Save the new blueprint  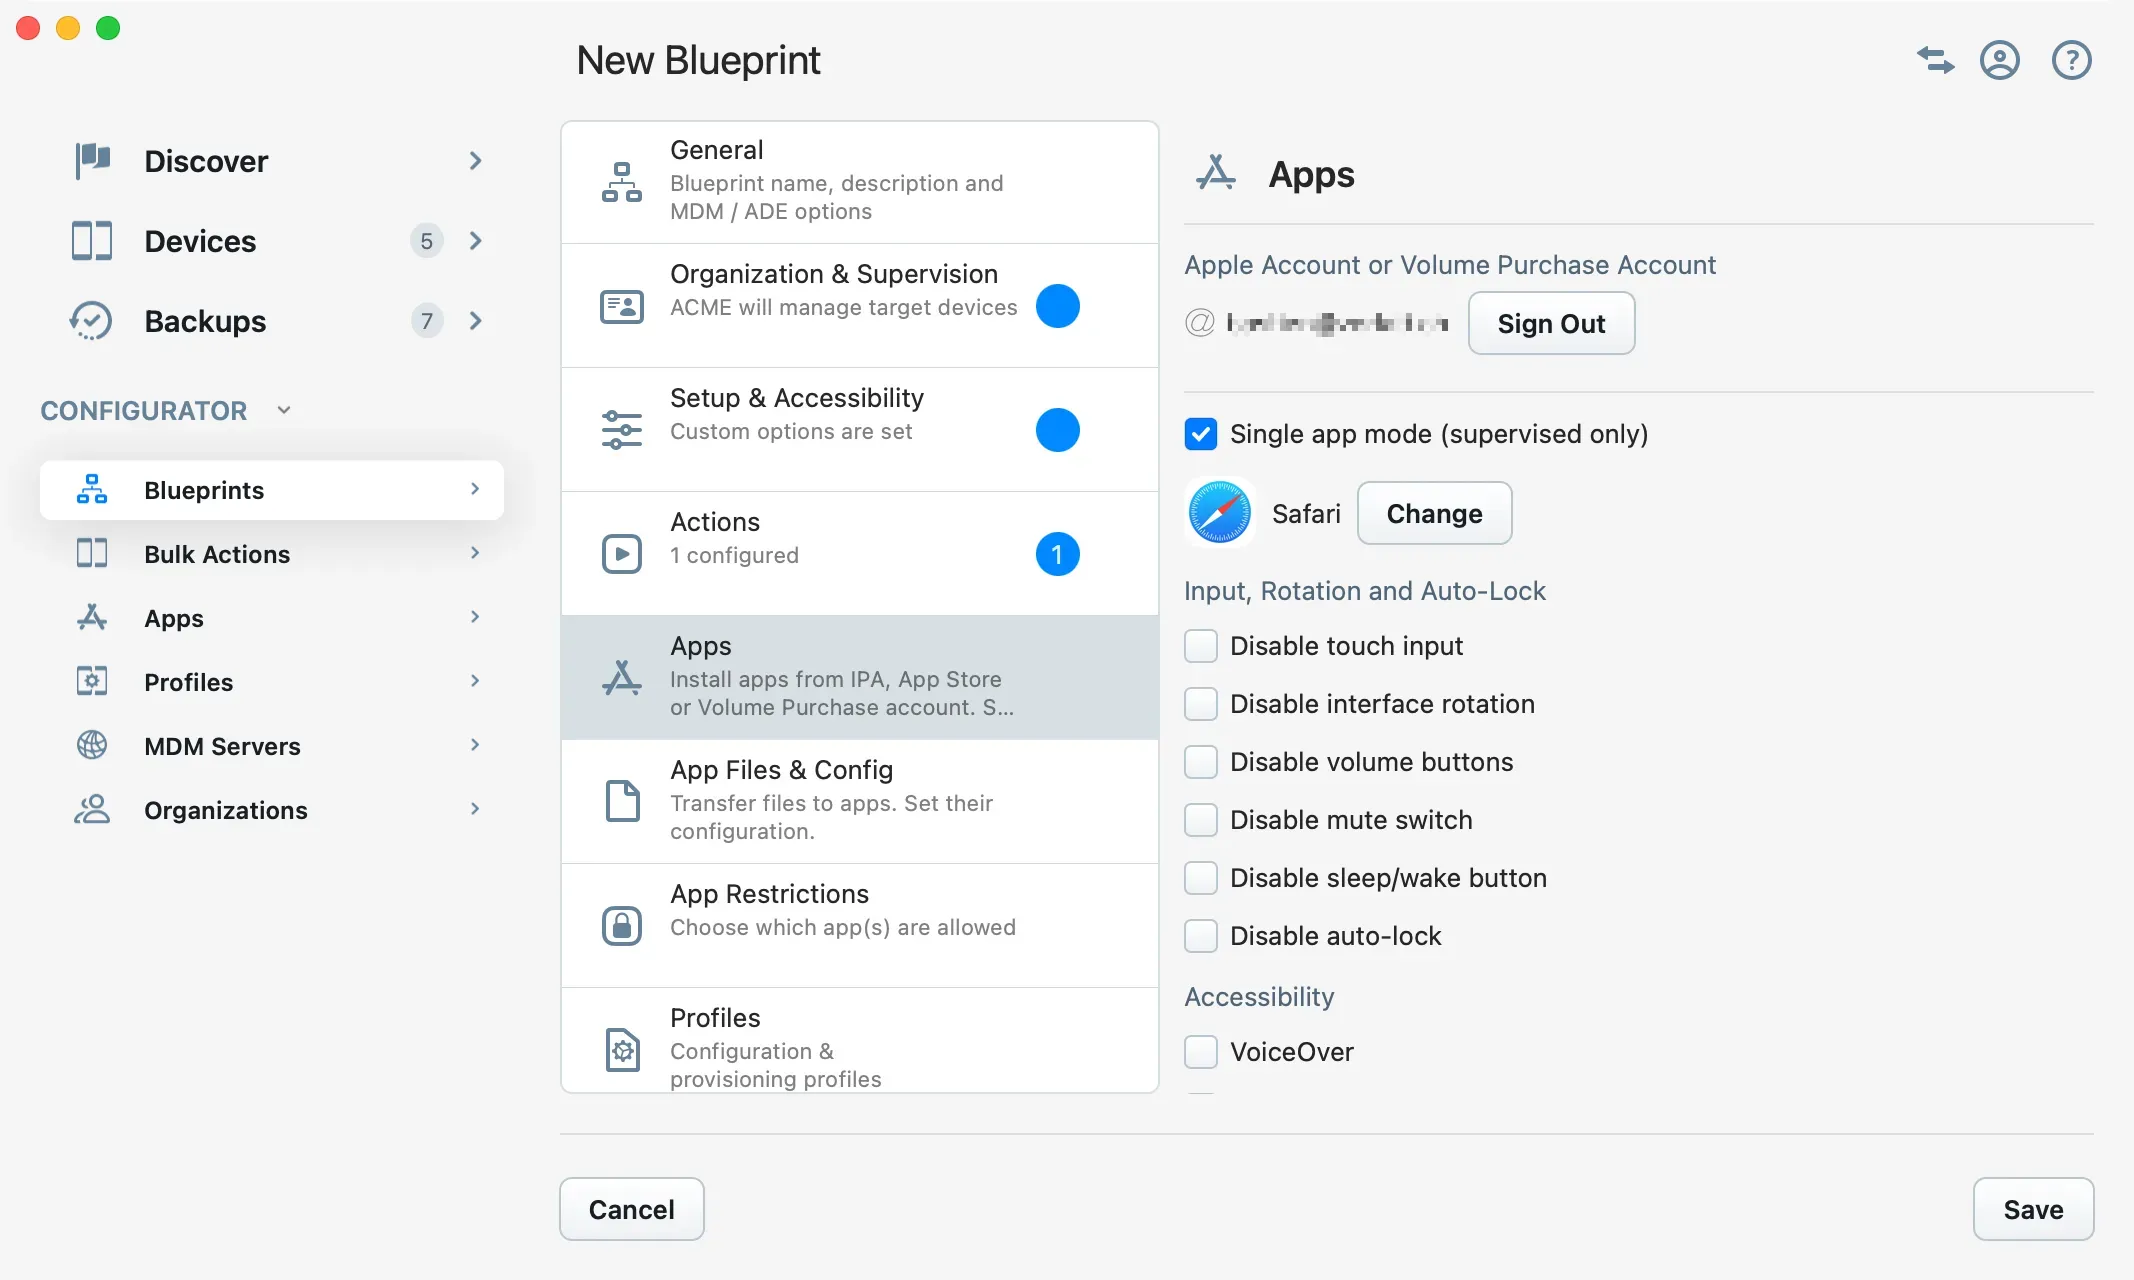(2033, 1209)
